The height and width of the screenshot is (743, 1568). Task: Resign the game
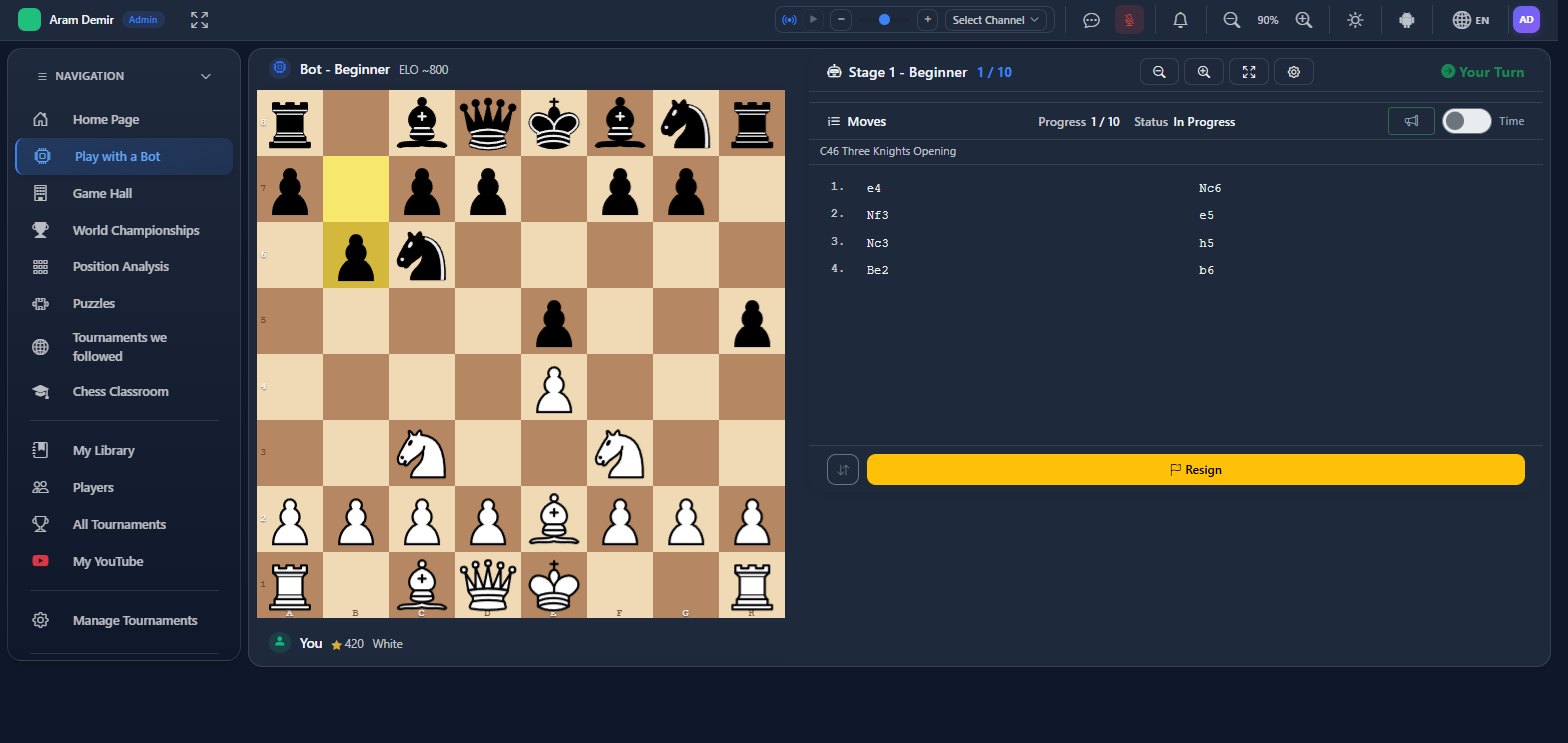tap(1196, 469)
